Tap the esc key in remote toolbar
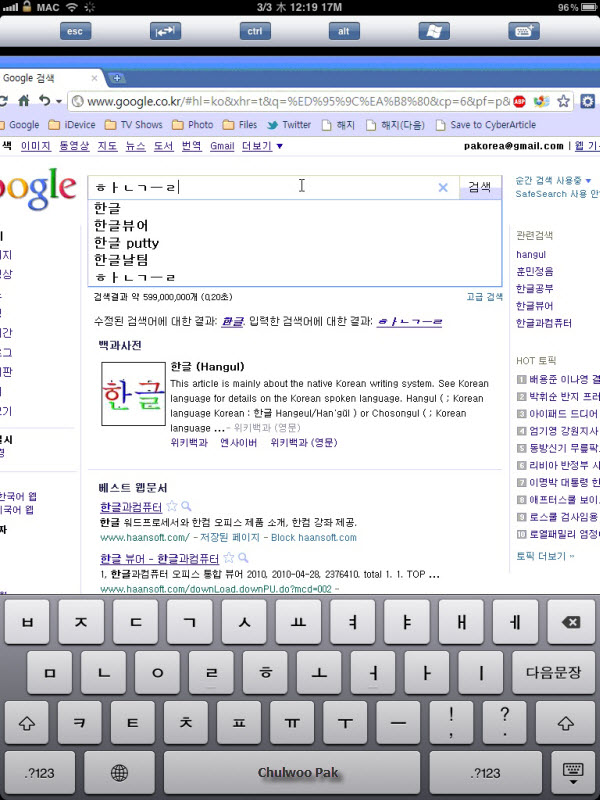This screenshot has height=800, width=600. point(75,31)
